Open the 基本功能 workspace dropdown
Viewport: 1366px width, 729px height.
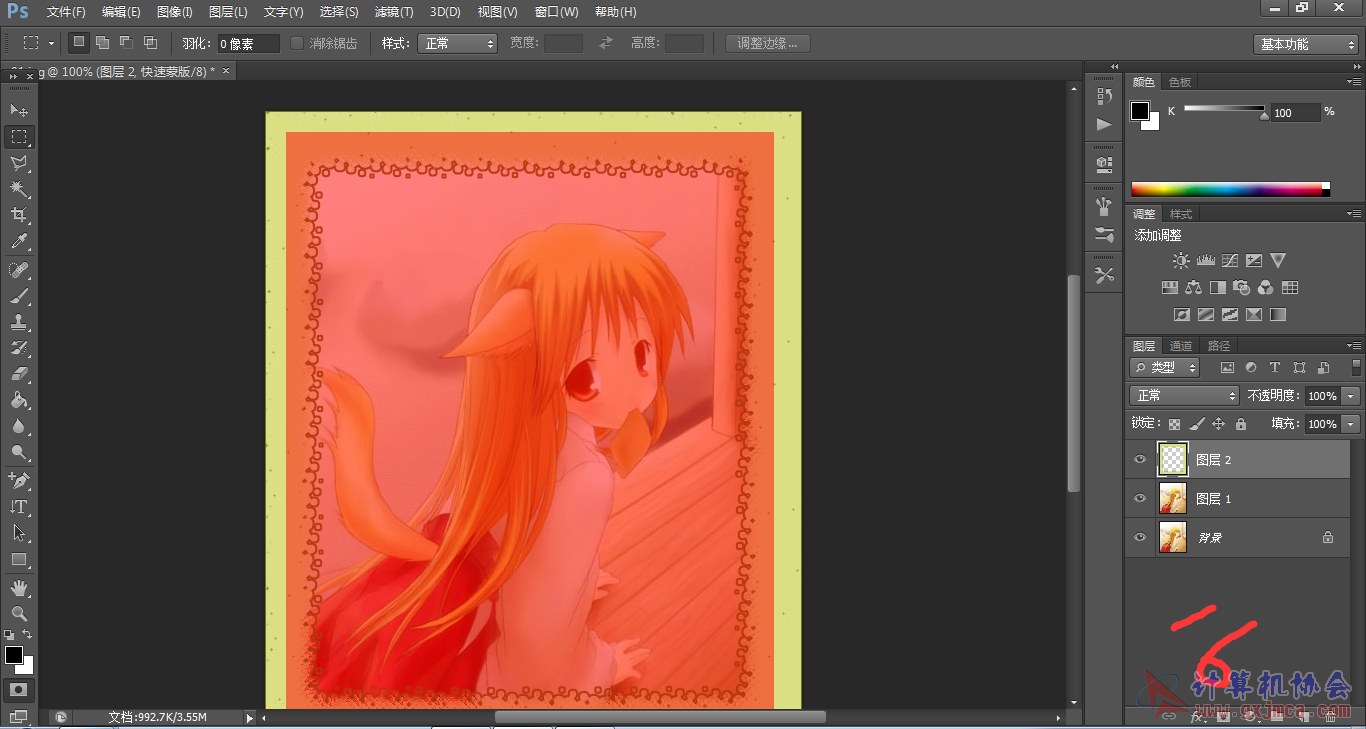pyautogui.click(x=1306, y=44)
